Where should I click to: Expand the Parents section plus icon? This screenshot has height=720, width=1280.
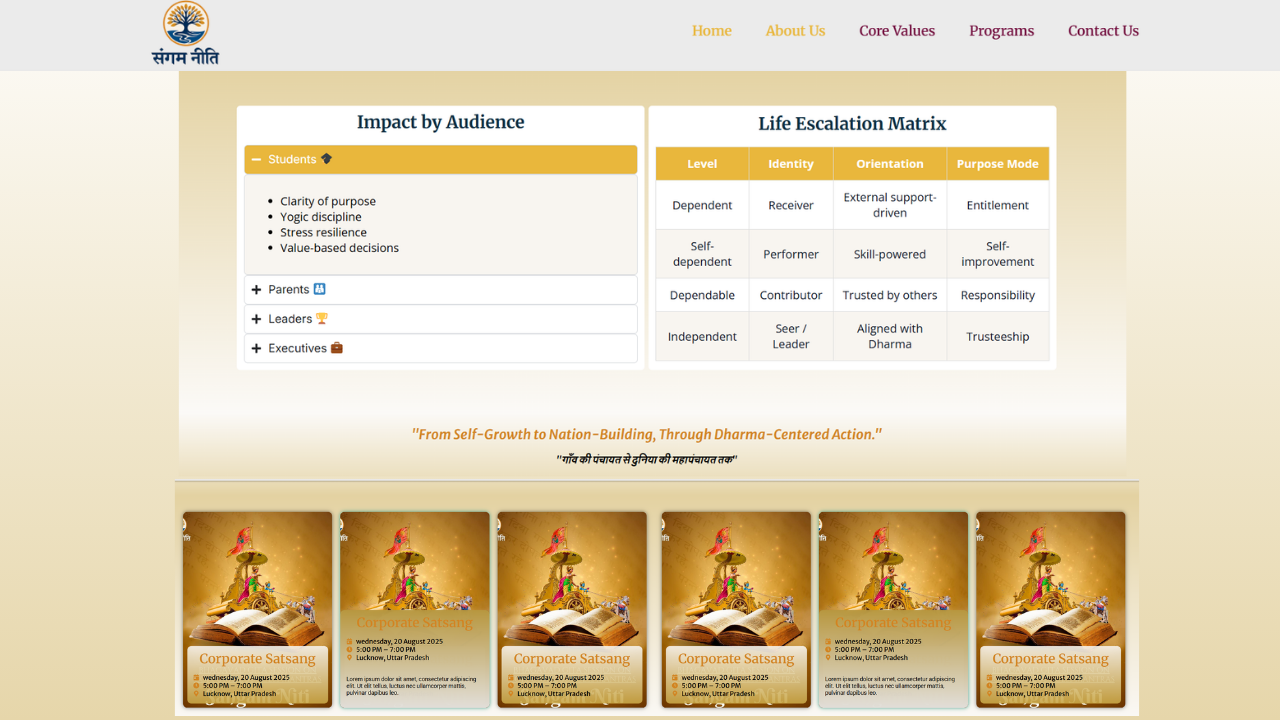pyautogui.click(x=257, y=289)
